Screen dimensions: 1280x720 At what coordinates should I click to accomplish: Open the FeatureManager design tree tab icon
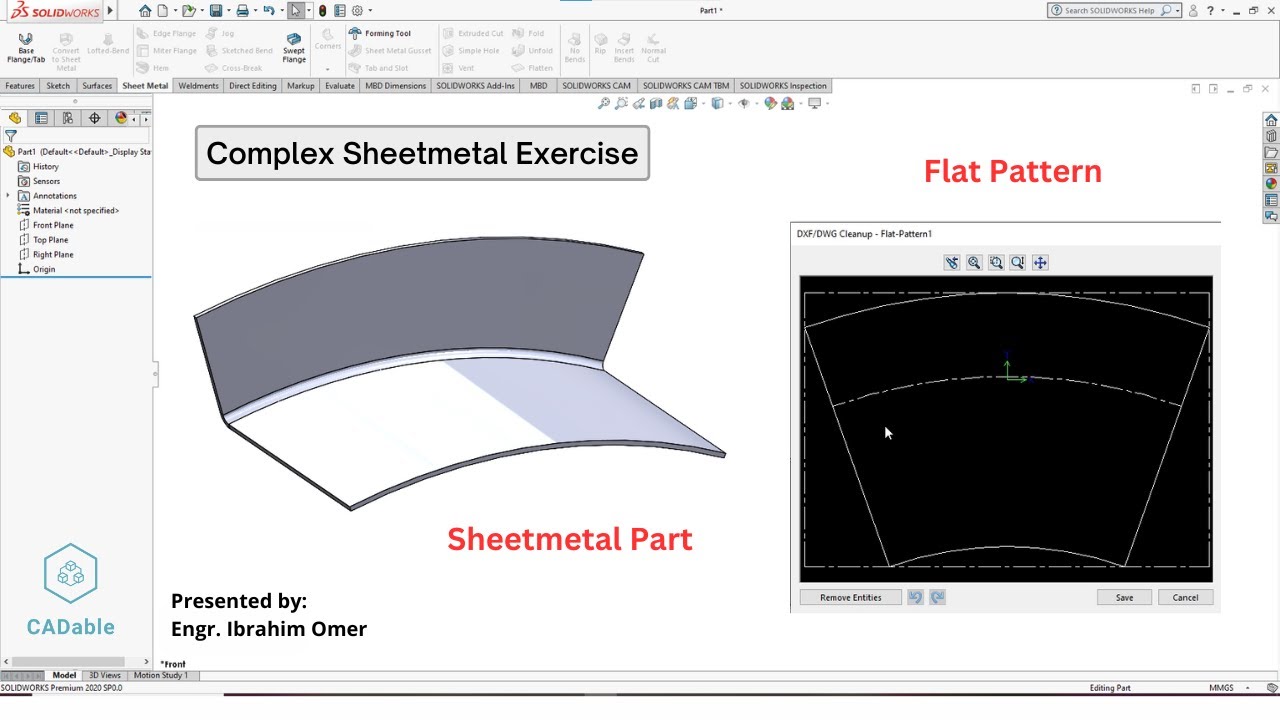click(x=14, y=118)
